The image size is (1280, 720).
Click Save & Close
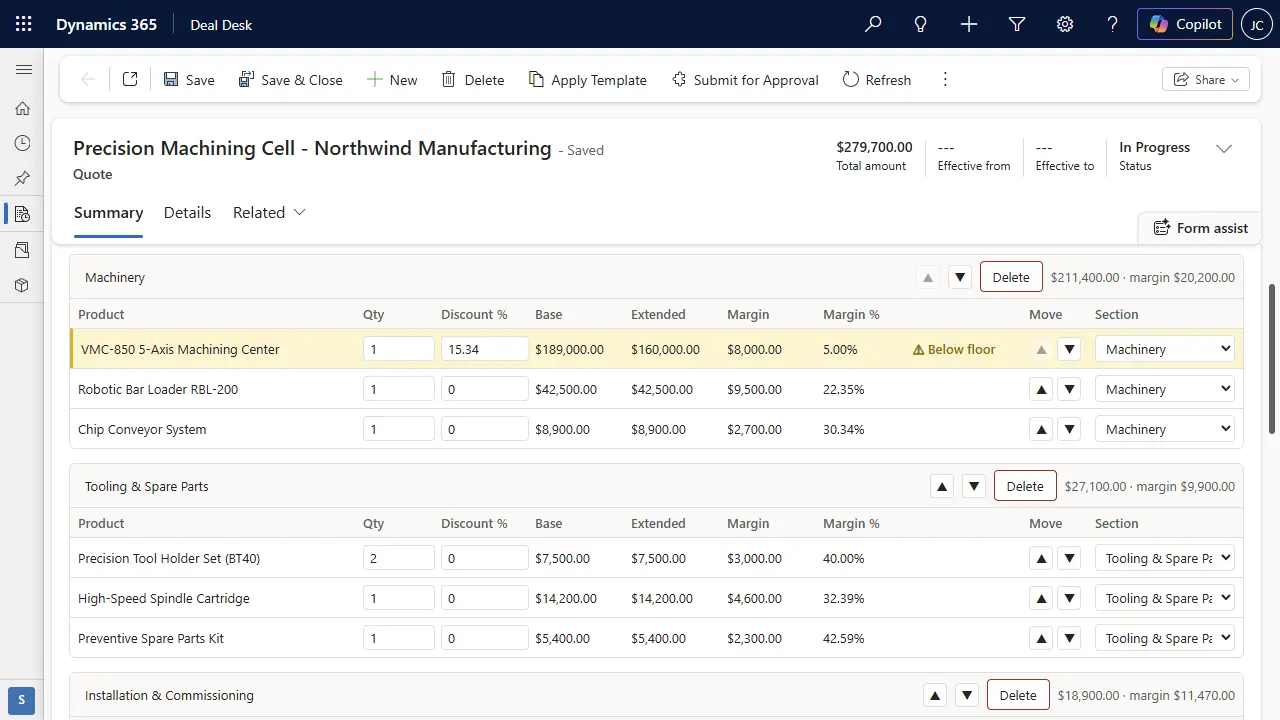click(290, 79)
